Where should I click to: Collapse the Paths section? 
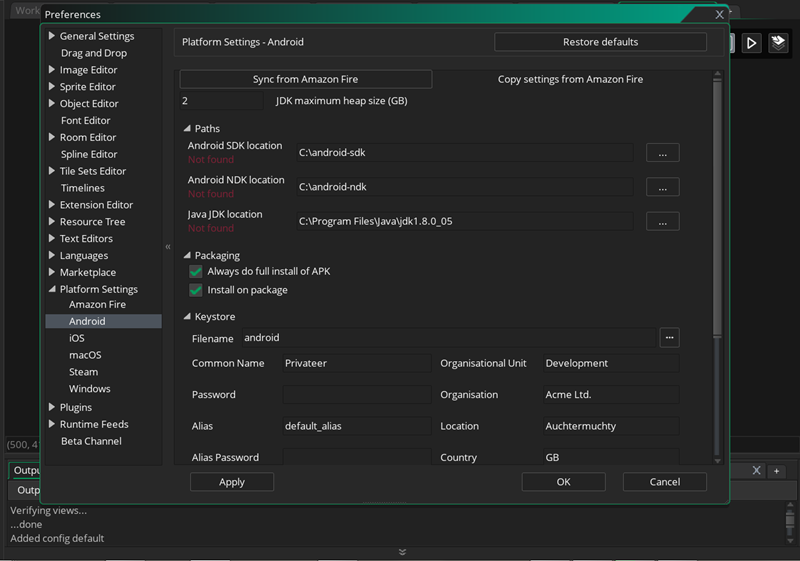[187, 129]
